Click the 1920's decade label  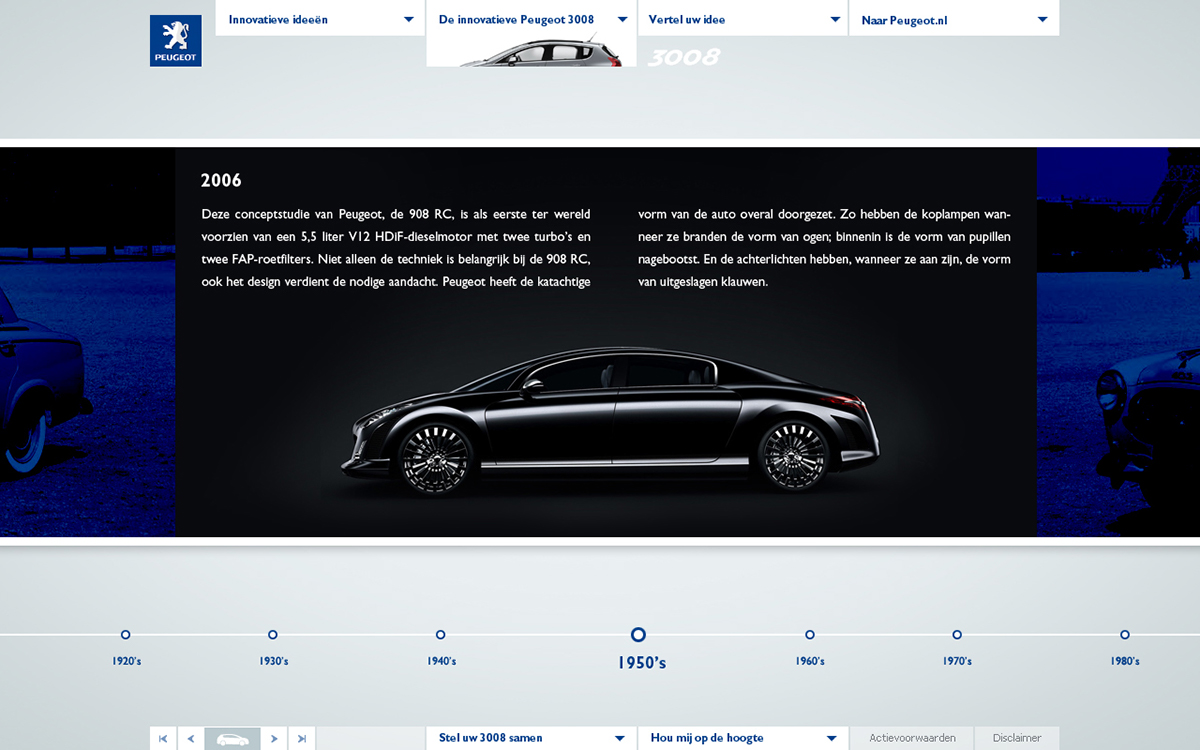click(127, 661)
